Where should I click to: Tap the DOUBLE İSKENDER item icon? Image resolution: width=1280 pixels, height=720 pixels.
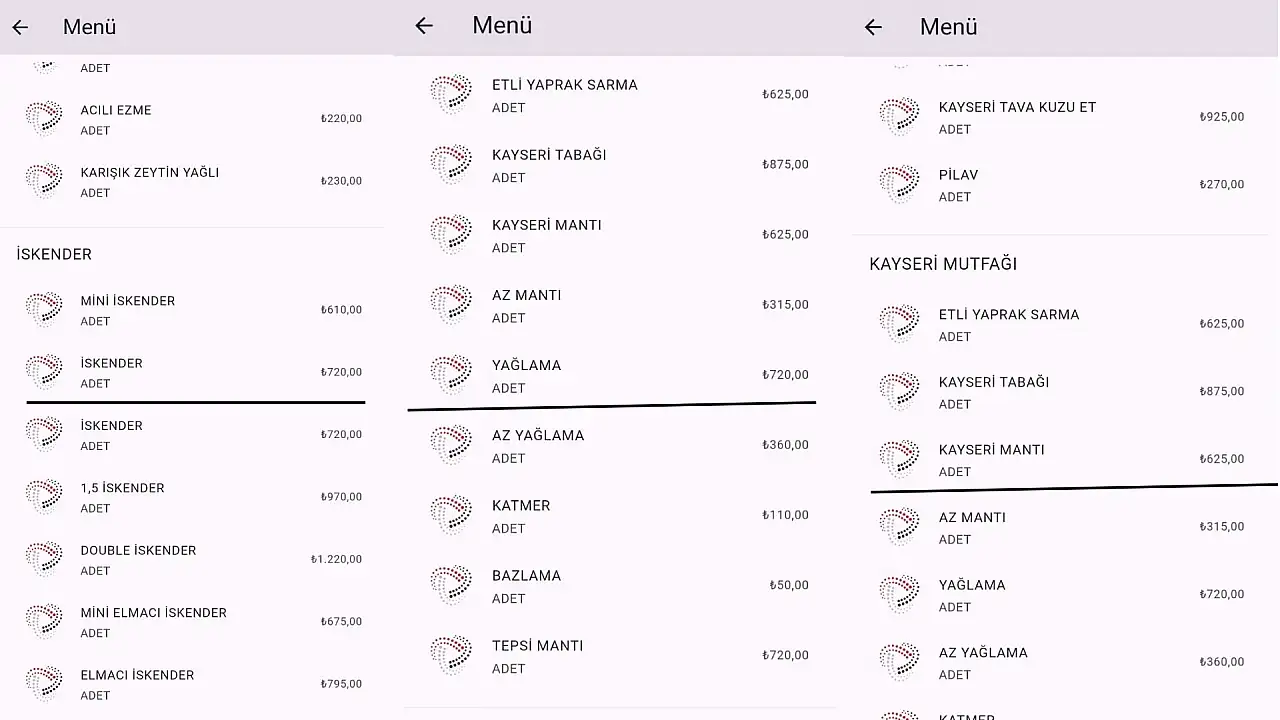[x=44, y=559]
